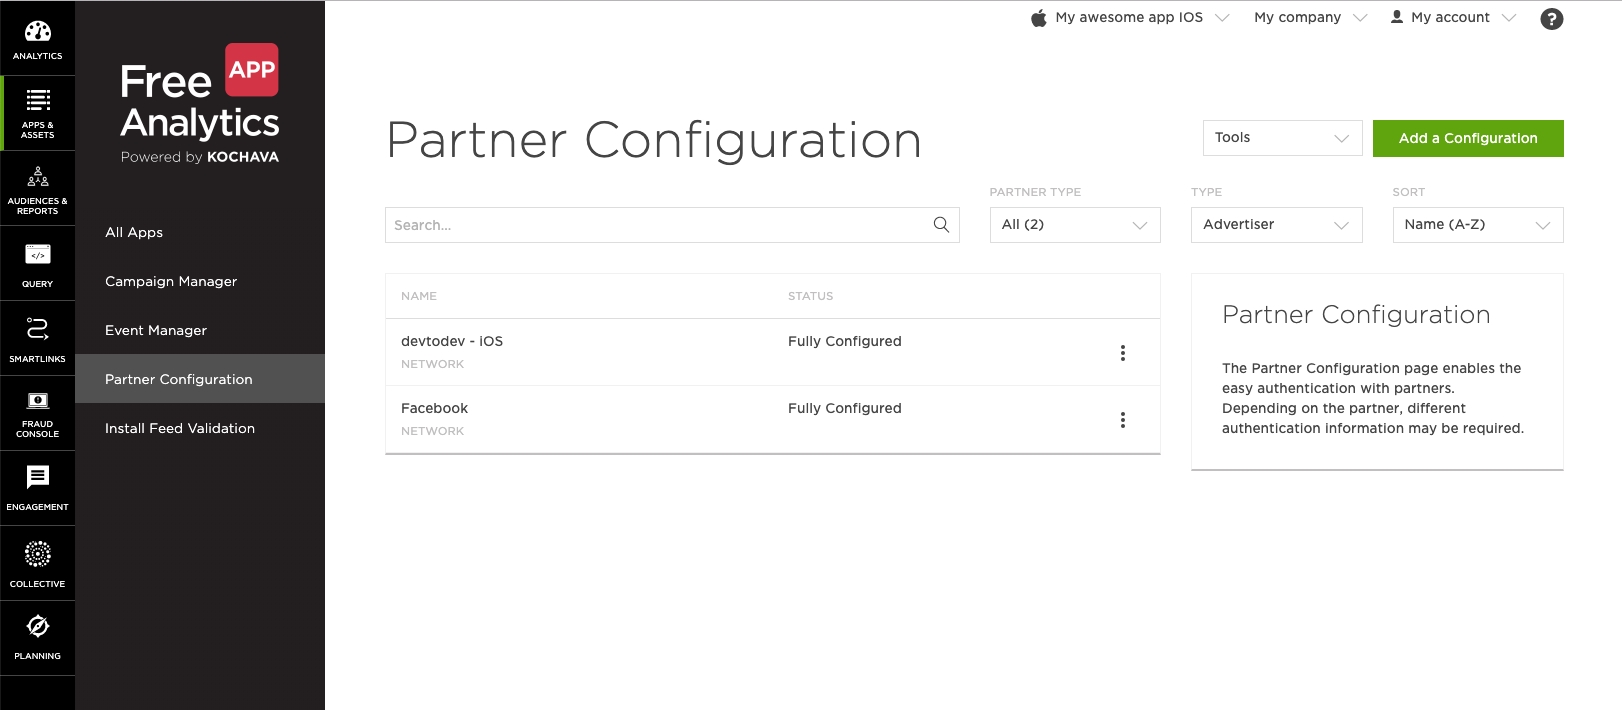Select Campaign Manager in the submenu
This screenshot has width=1622, height=710.
pyautogui.click(x=171, y=281)
